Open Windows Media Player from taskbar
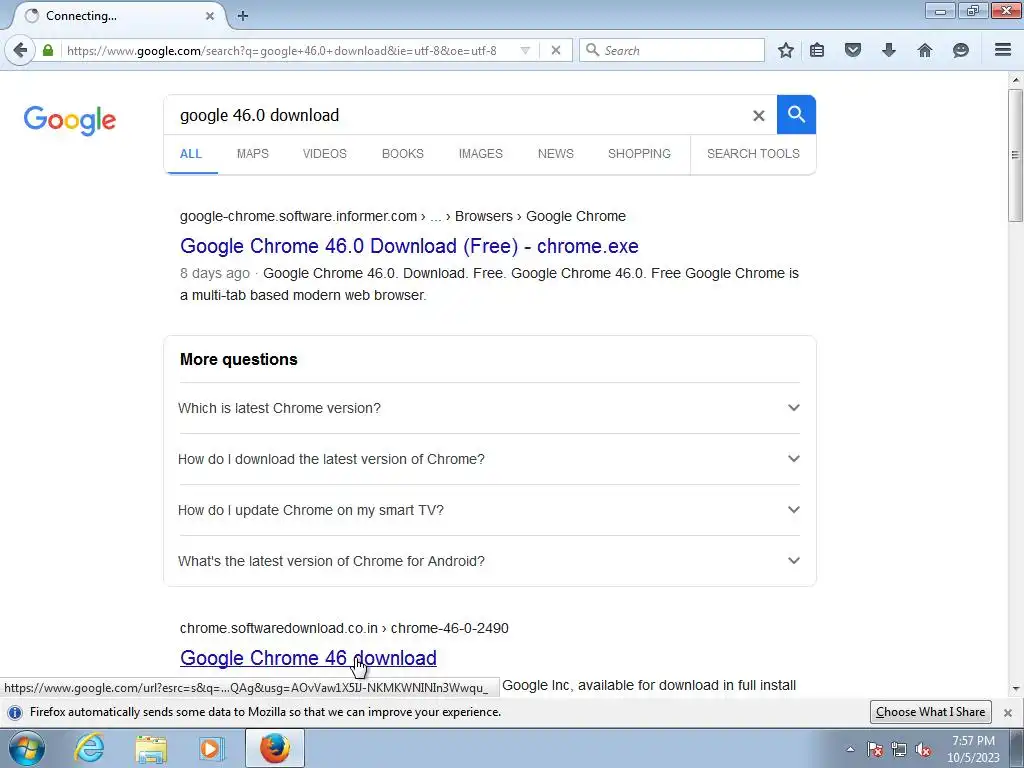The height and width of the screenshot is (768, 1024). (212, 748)
